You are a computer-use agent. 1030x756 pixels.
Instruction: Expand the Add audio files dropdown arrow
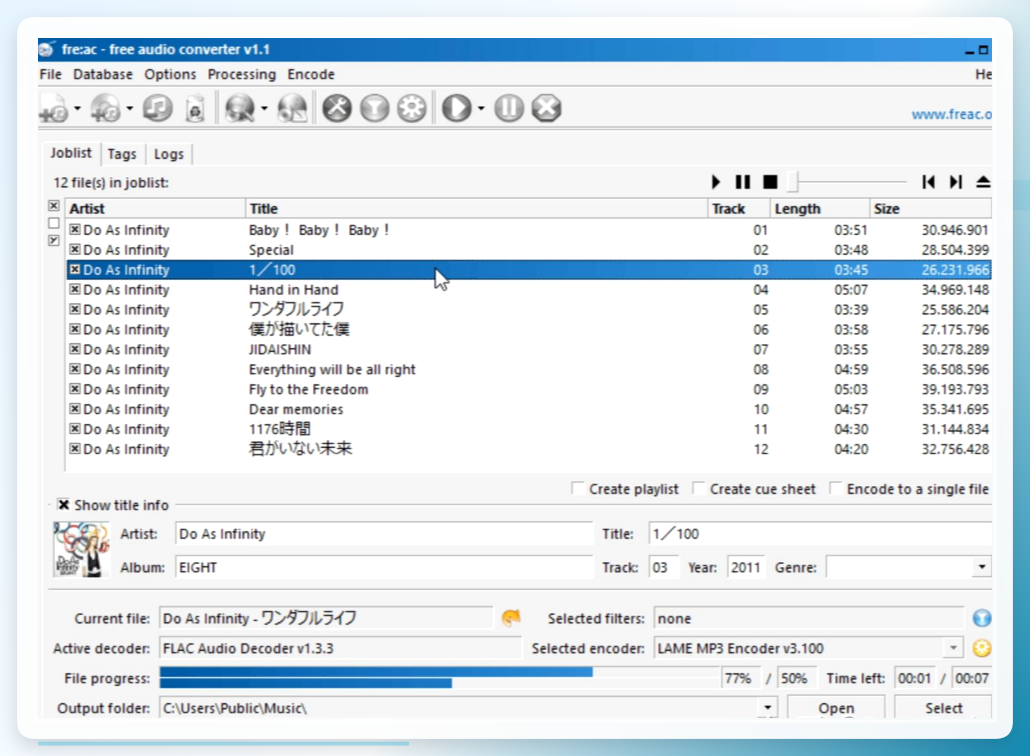click(77, 108)
